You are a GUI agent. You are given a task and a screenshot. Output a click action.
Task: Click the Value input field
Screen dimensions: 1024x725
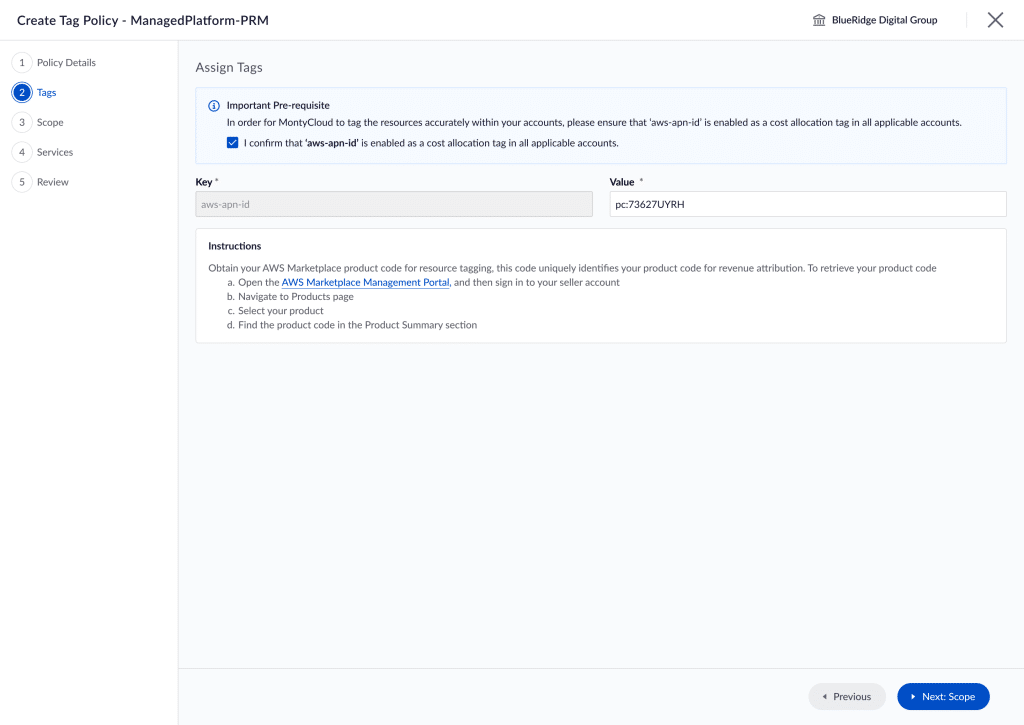pos(808,204)
